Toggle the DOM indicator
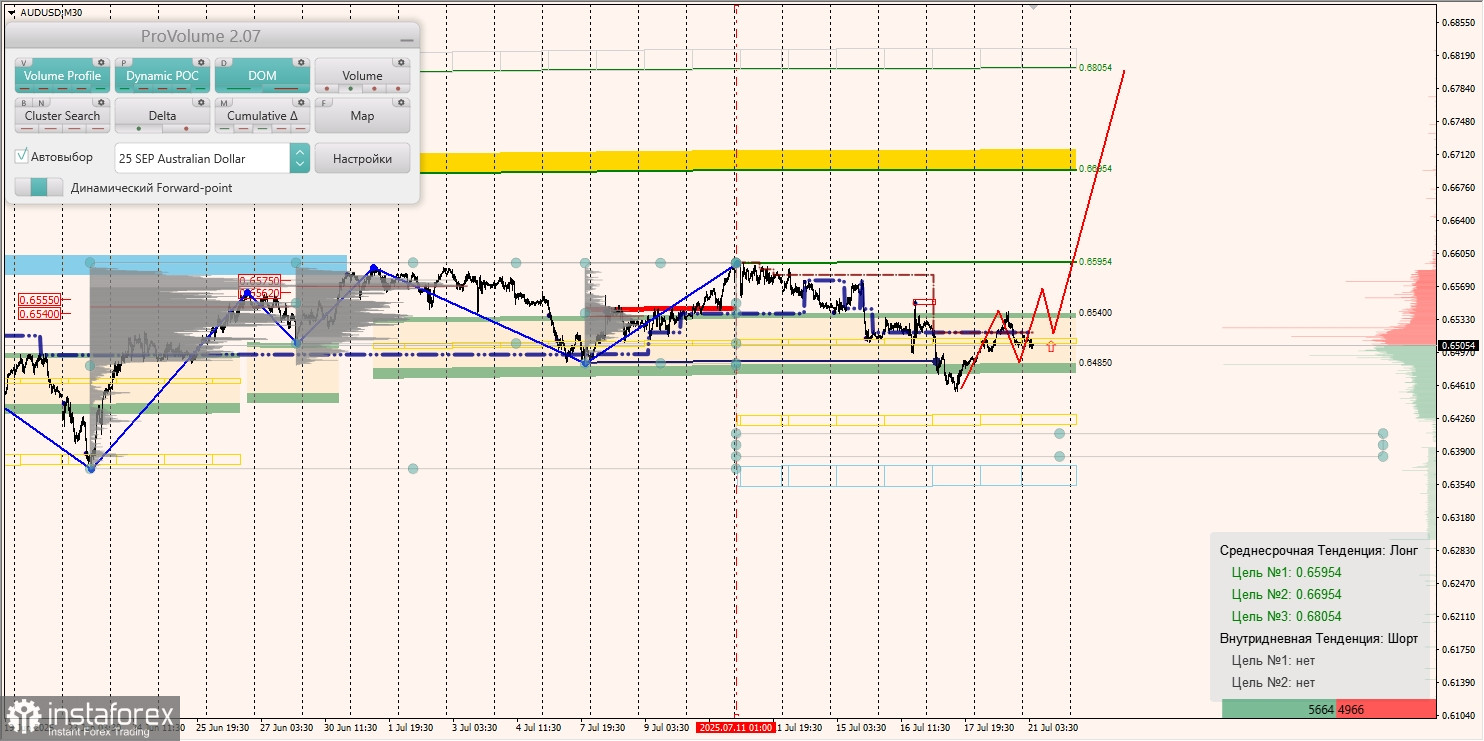Viewport: 1484px width, 741px height. [x=262, y=76]
